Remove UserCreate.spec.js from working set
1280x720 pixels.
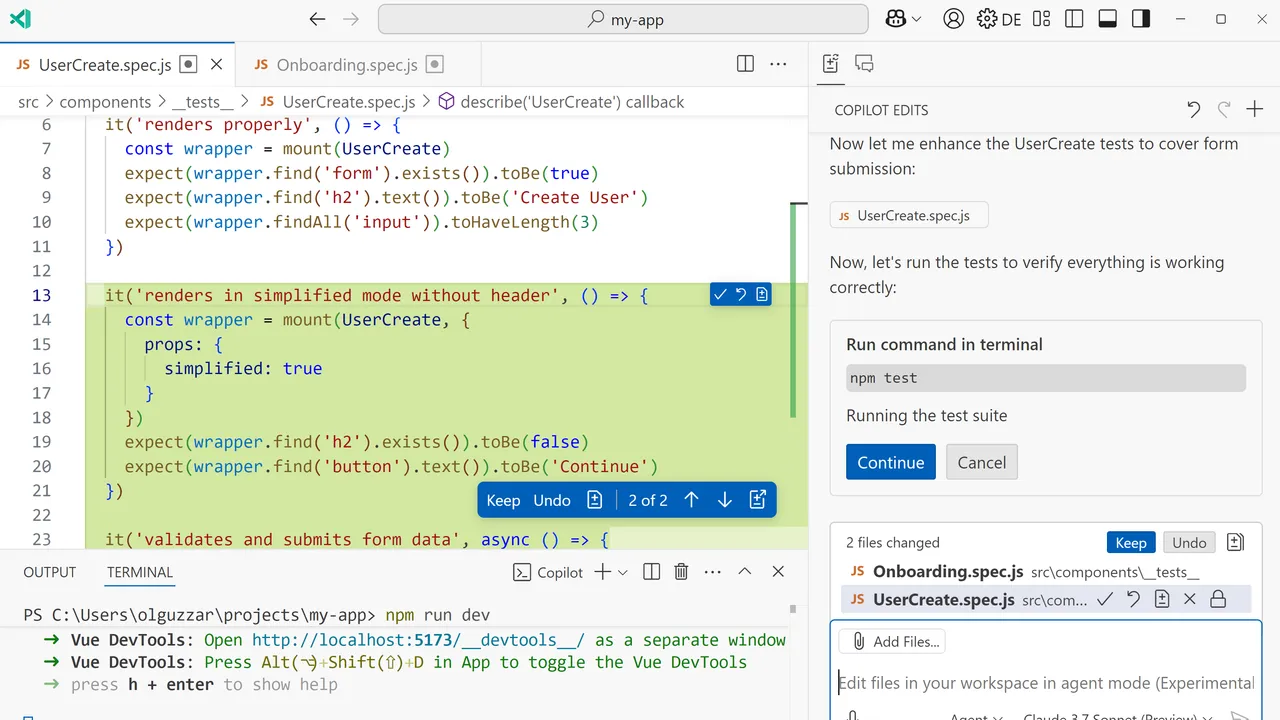coord(1189,599)
